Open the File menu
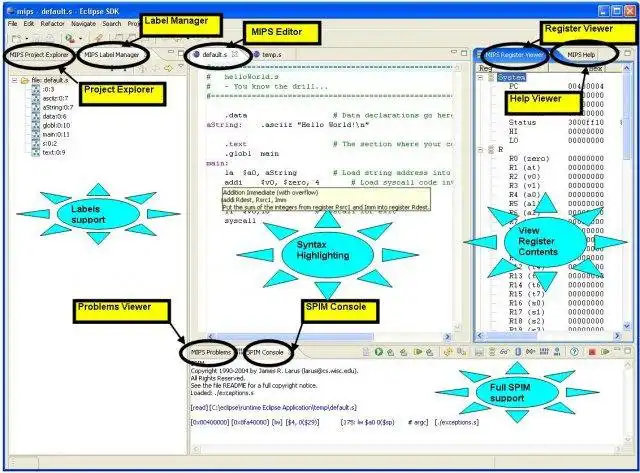Viewport: 640px width, 473px height. point(13,24)
